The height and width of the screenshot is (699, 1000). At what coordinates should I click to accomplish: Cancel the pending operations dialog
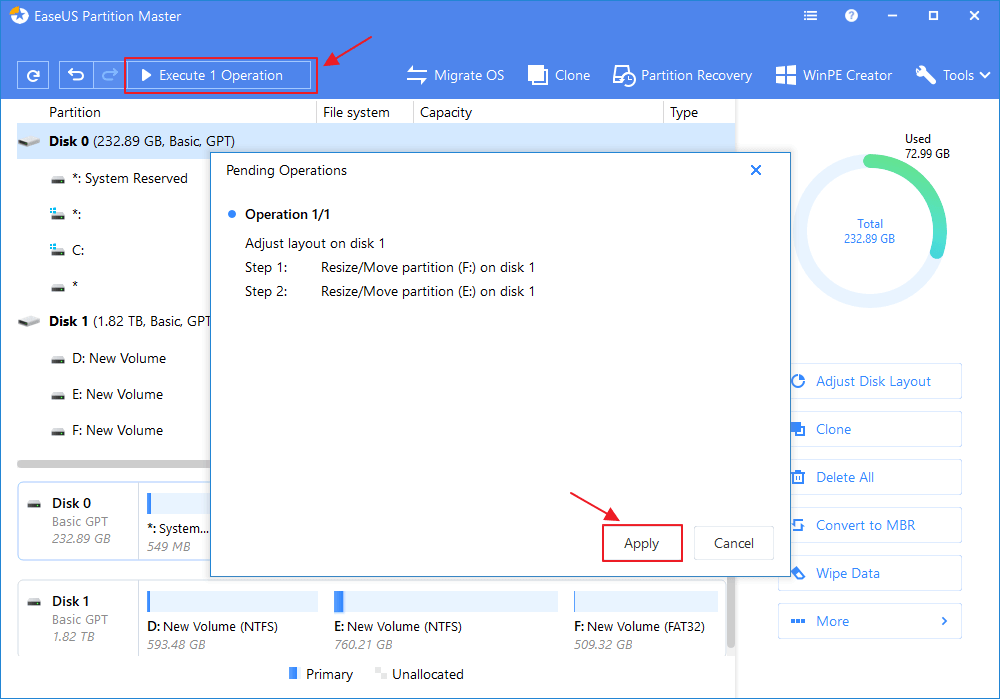tap(733, 543)
